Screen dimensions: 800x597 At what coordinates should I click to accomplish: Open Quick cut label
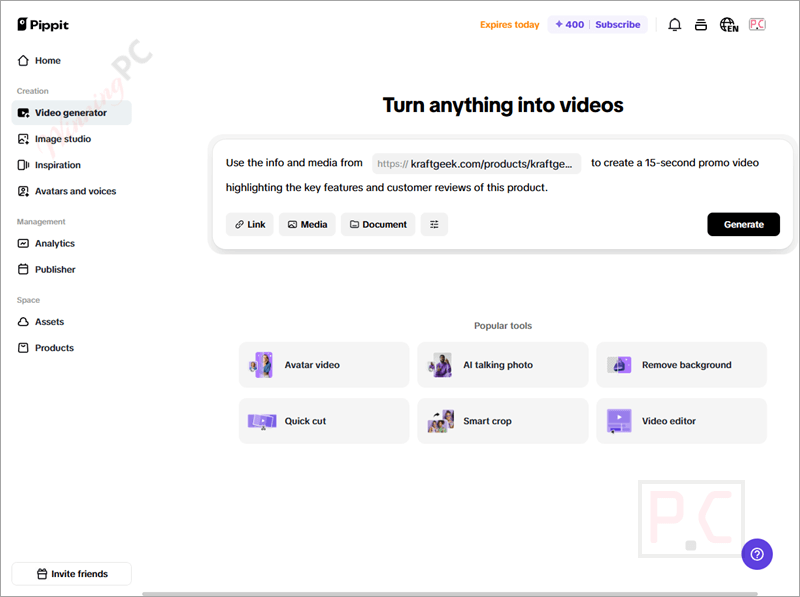point(305,421)
